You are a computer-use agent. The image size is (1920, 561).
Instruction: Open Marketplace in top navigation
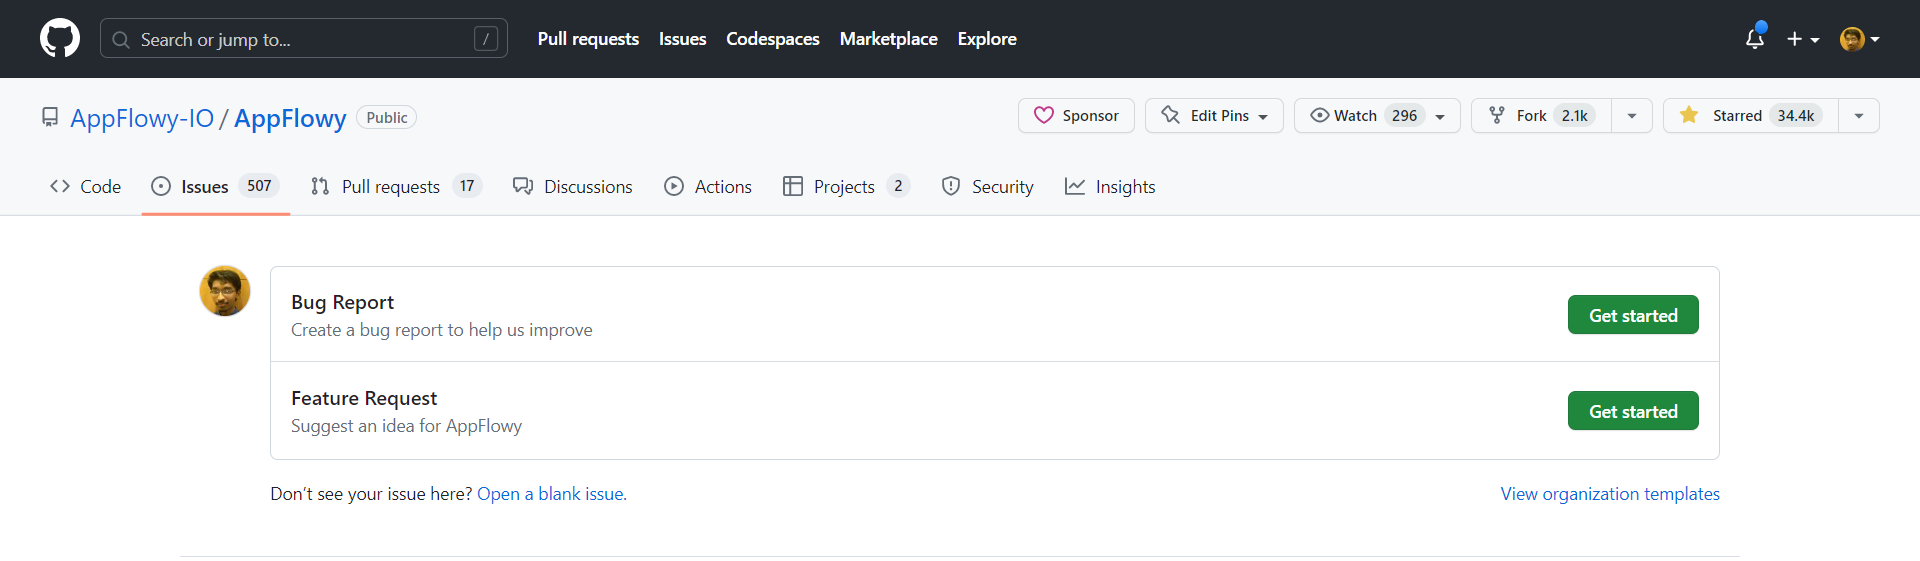pos(888,39)
